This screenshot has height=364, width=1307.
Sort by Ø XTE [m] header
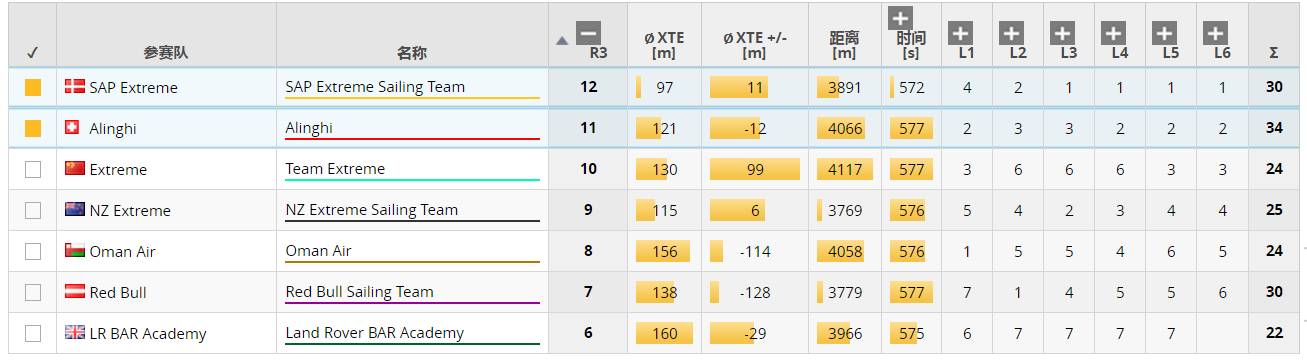664,45
